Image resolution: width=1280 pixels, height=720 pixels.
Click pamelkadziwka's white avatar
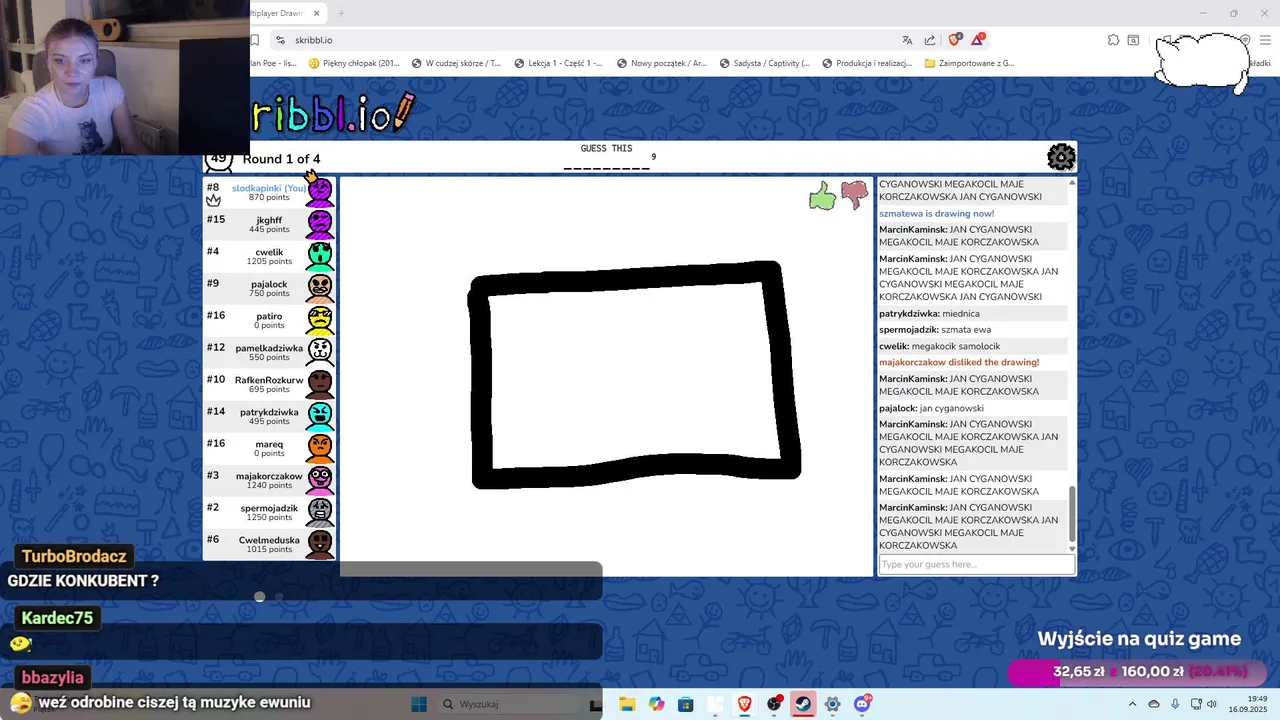click(320, 352)
